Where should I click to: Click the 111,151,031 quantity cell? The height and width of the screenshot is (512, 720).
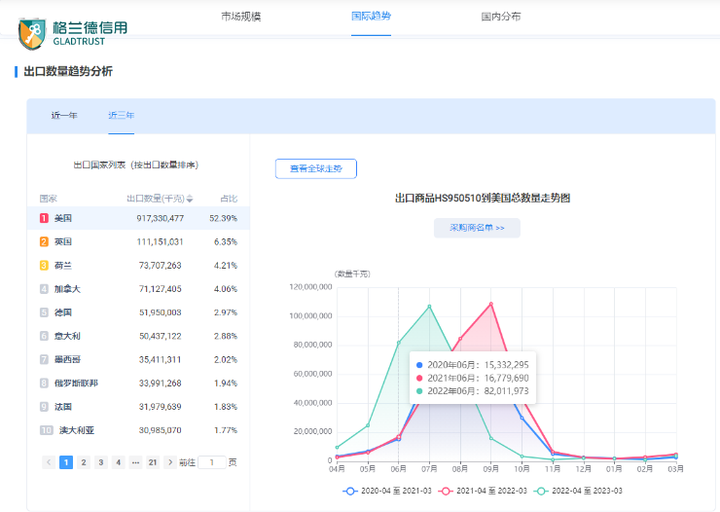[x=160, y=242]
